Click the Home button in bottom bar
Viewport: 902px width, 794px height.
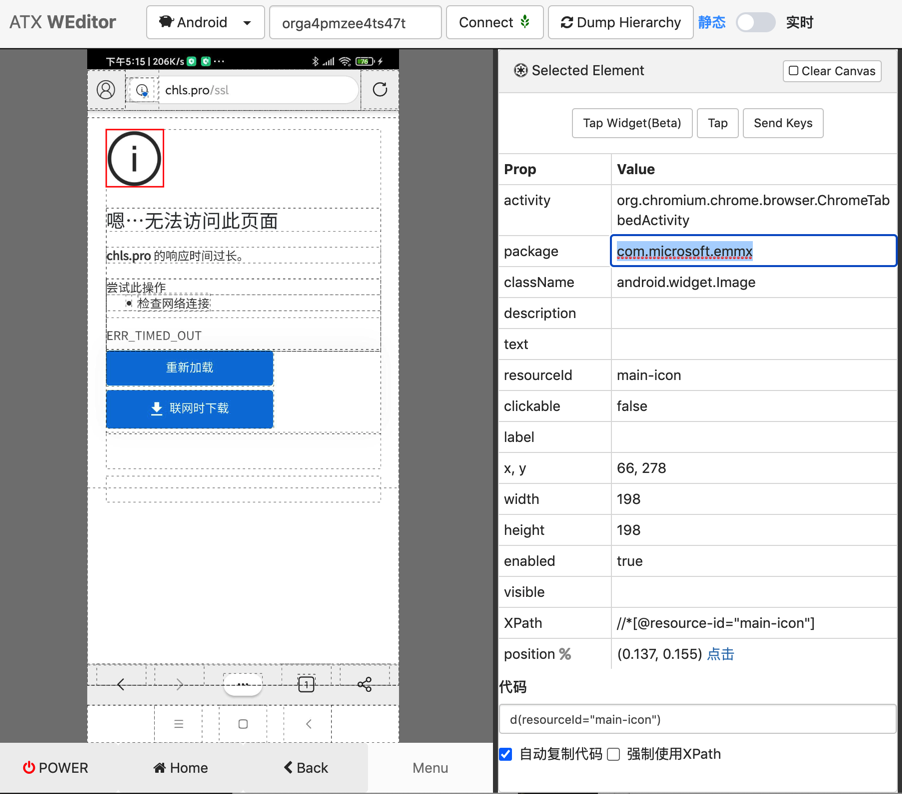coord(181,768)
